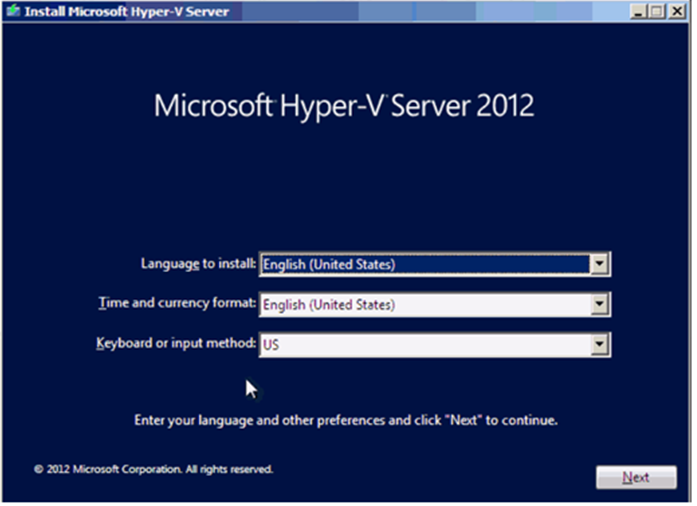697x506 pixels.
Task: Minimize the Install Microsoft Hyper-V Server window
Action: pos(638,11)
